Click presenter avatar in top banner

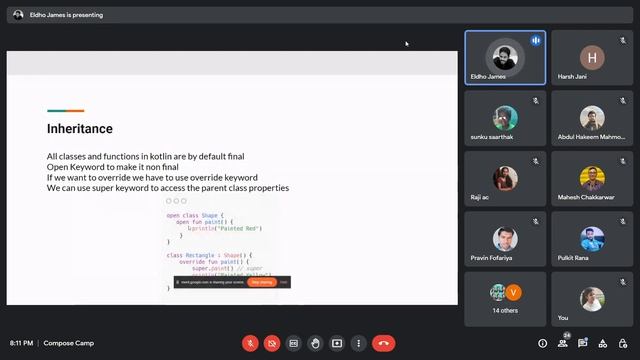click(x=18, y=15)
